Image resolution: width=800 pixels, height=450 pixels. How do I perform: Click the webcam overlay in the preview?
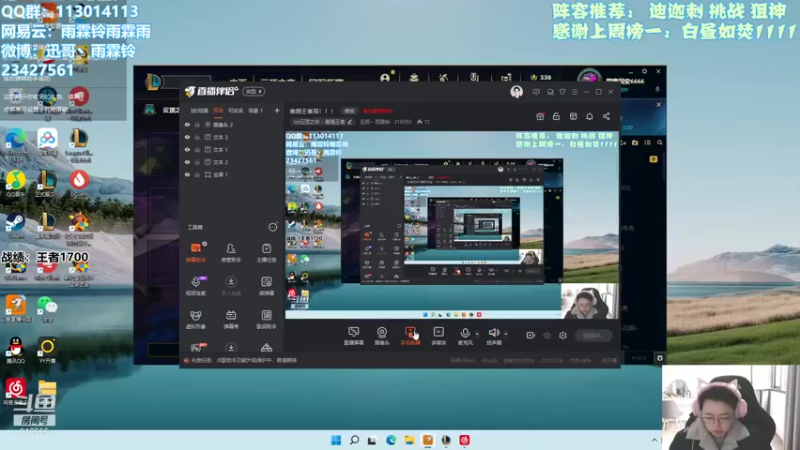(x=589, y=301)
